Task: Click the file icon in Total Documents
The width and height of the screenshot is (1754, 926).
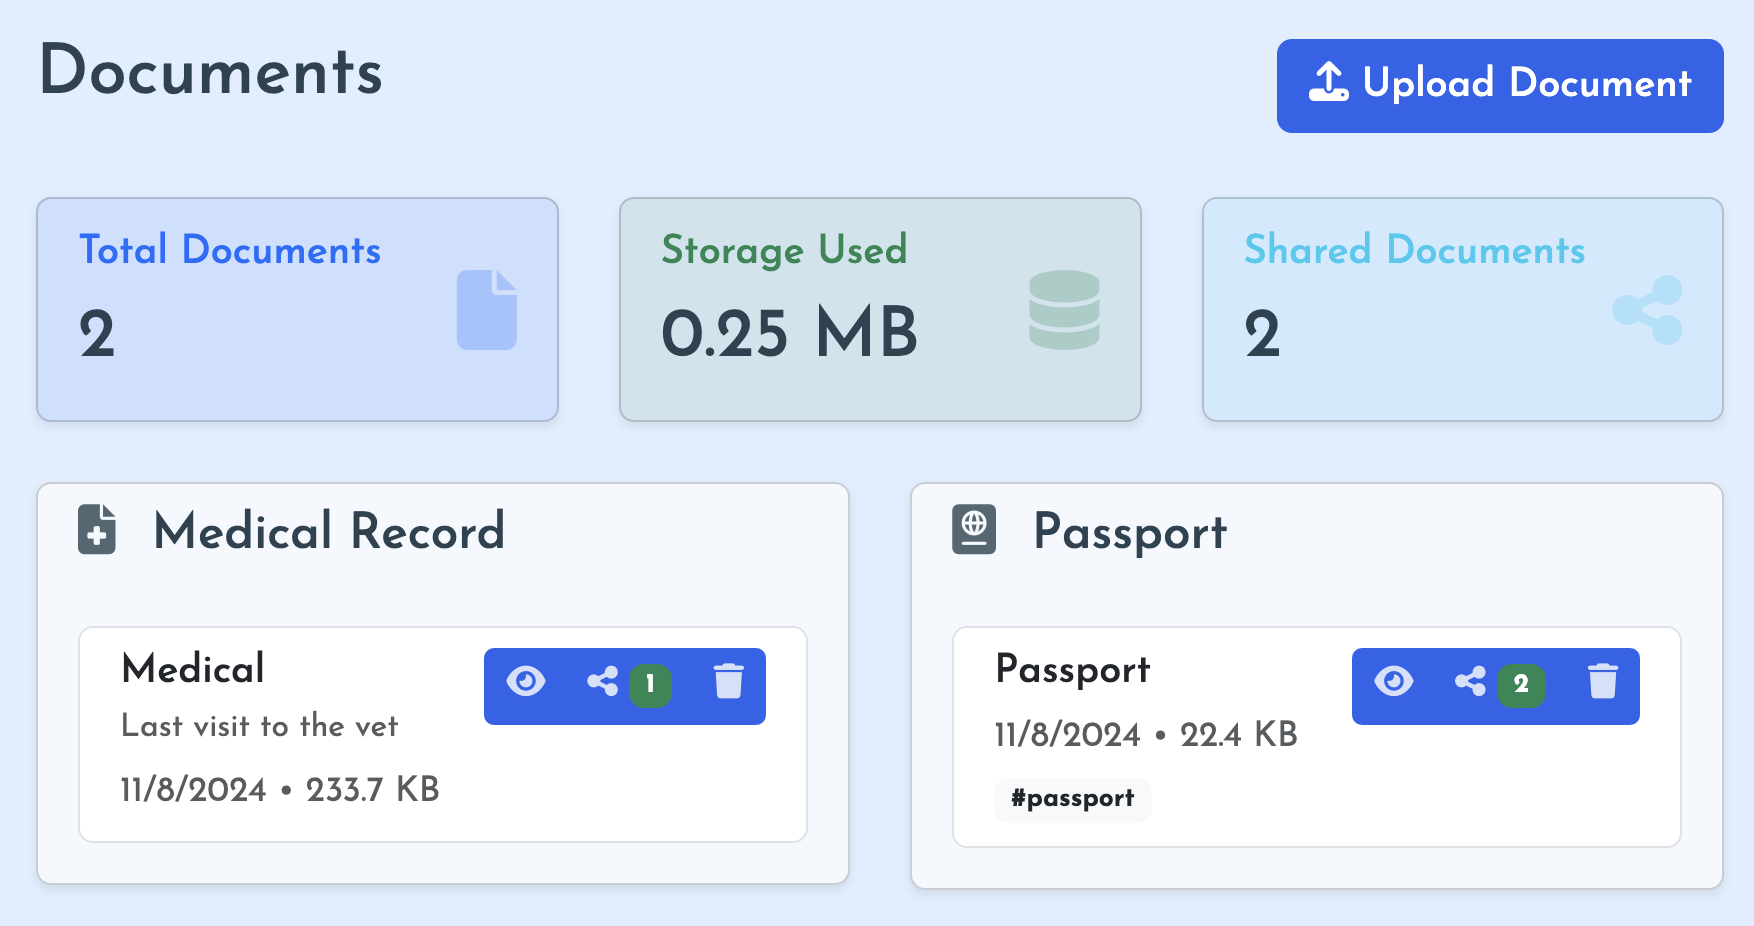Action: (x=487, y=310)
